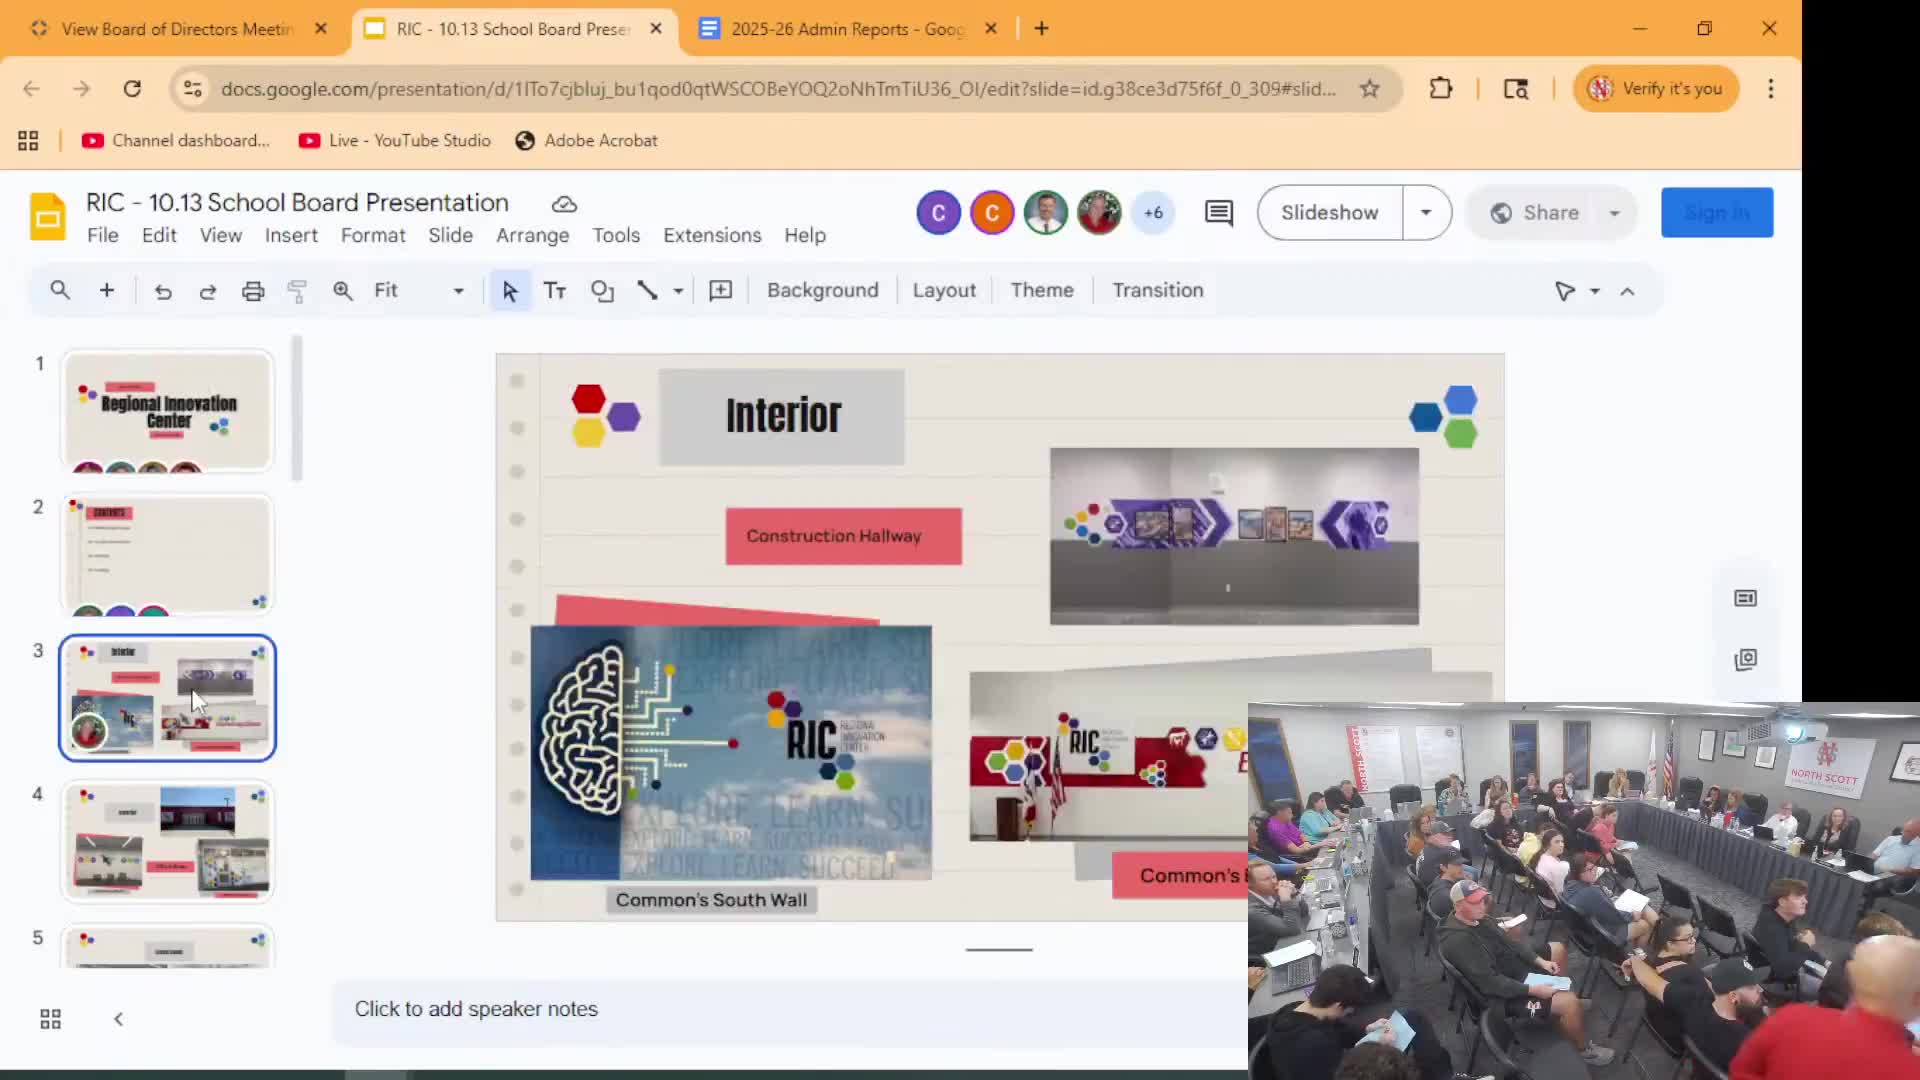Select the text box tool
1920x1080 pixels.
pos(555,291)
